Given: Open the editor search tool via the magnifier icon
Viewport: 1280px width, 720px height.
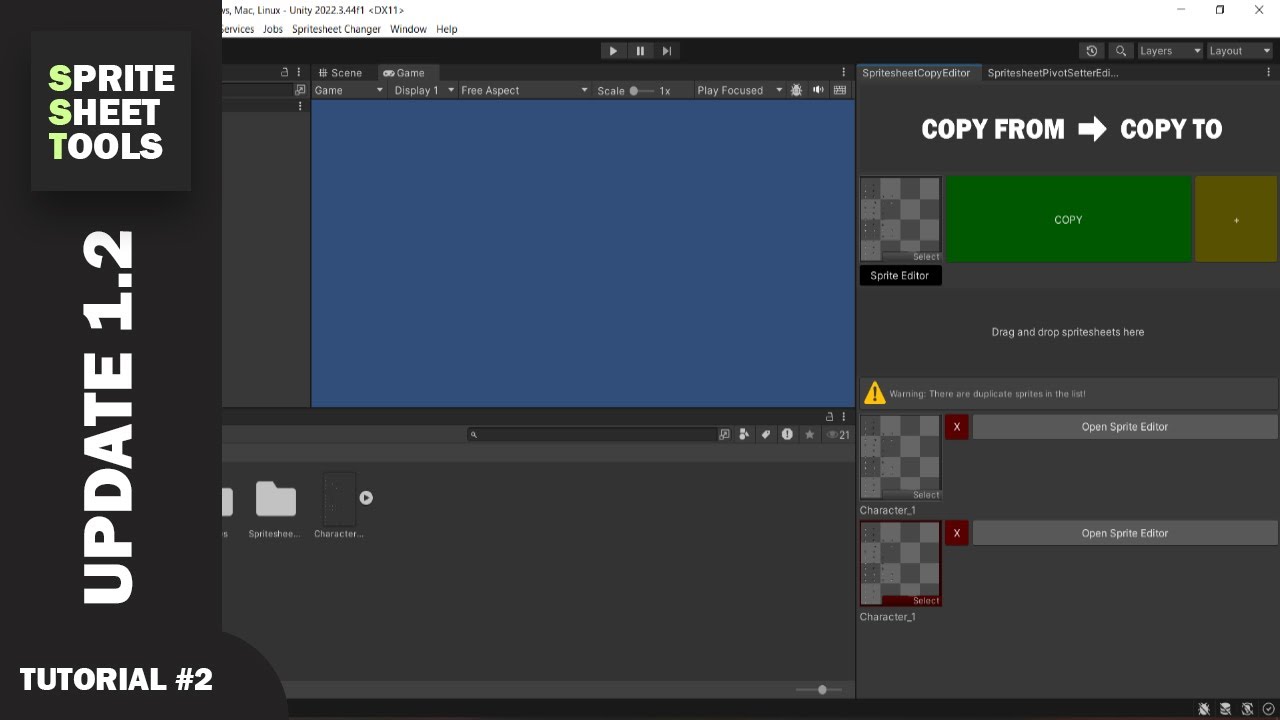Looking at the screenshot, I should click(x=1120, y=50).
